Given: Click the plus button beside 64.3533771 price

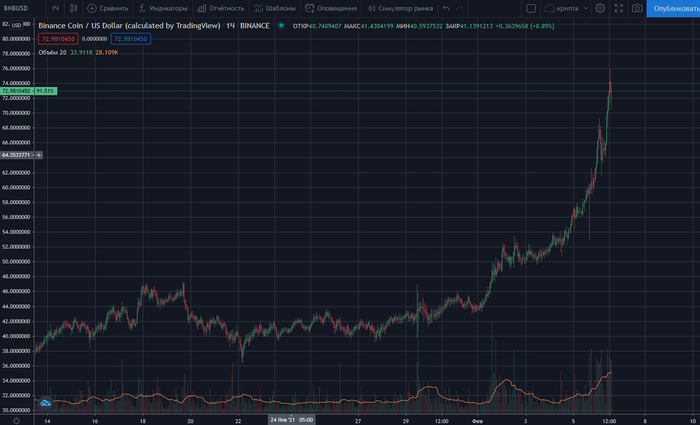Looking at the screenshot, I should pyautogui.click(x=39, y=155).
